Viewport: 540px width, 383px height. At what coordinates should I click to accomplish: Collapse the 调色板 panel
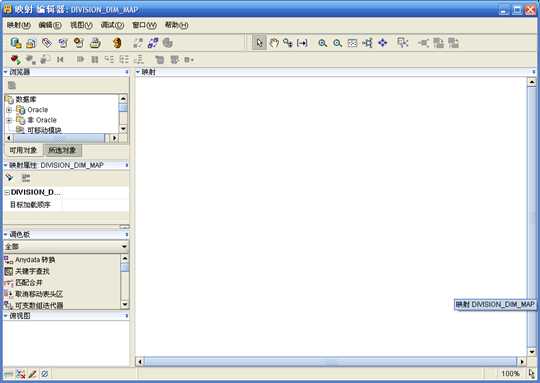click(6, 235)
